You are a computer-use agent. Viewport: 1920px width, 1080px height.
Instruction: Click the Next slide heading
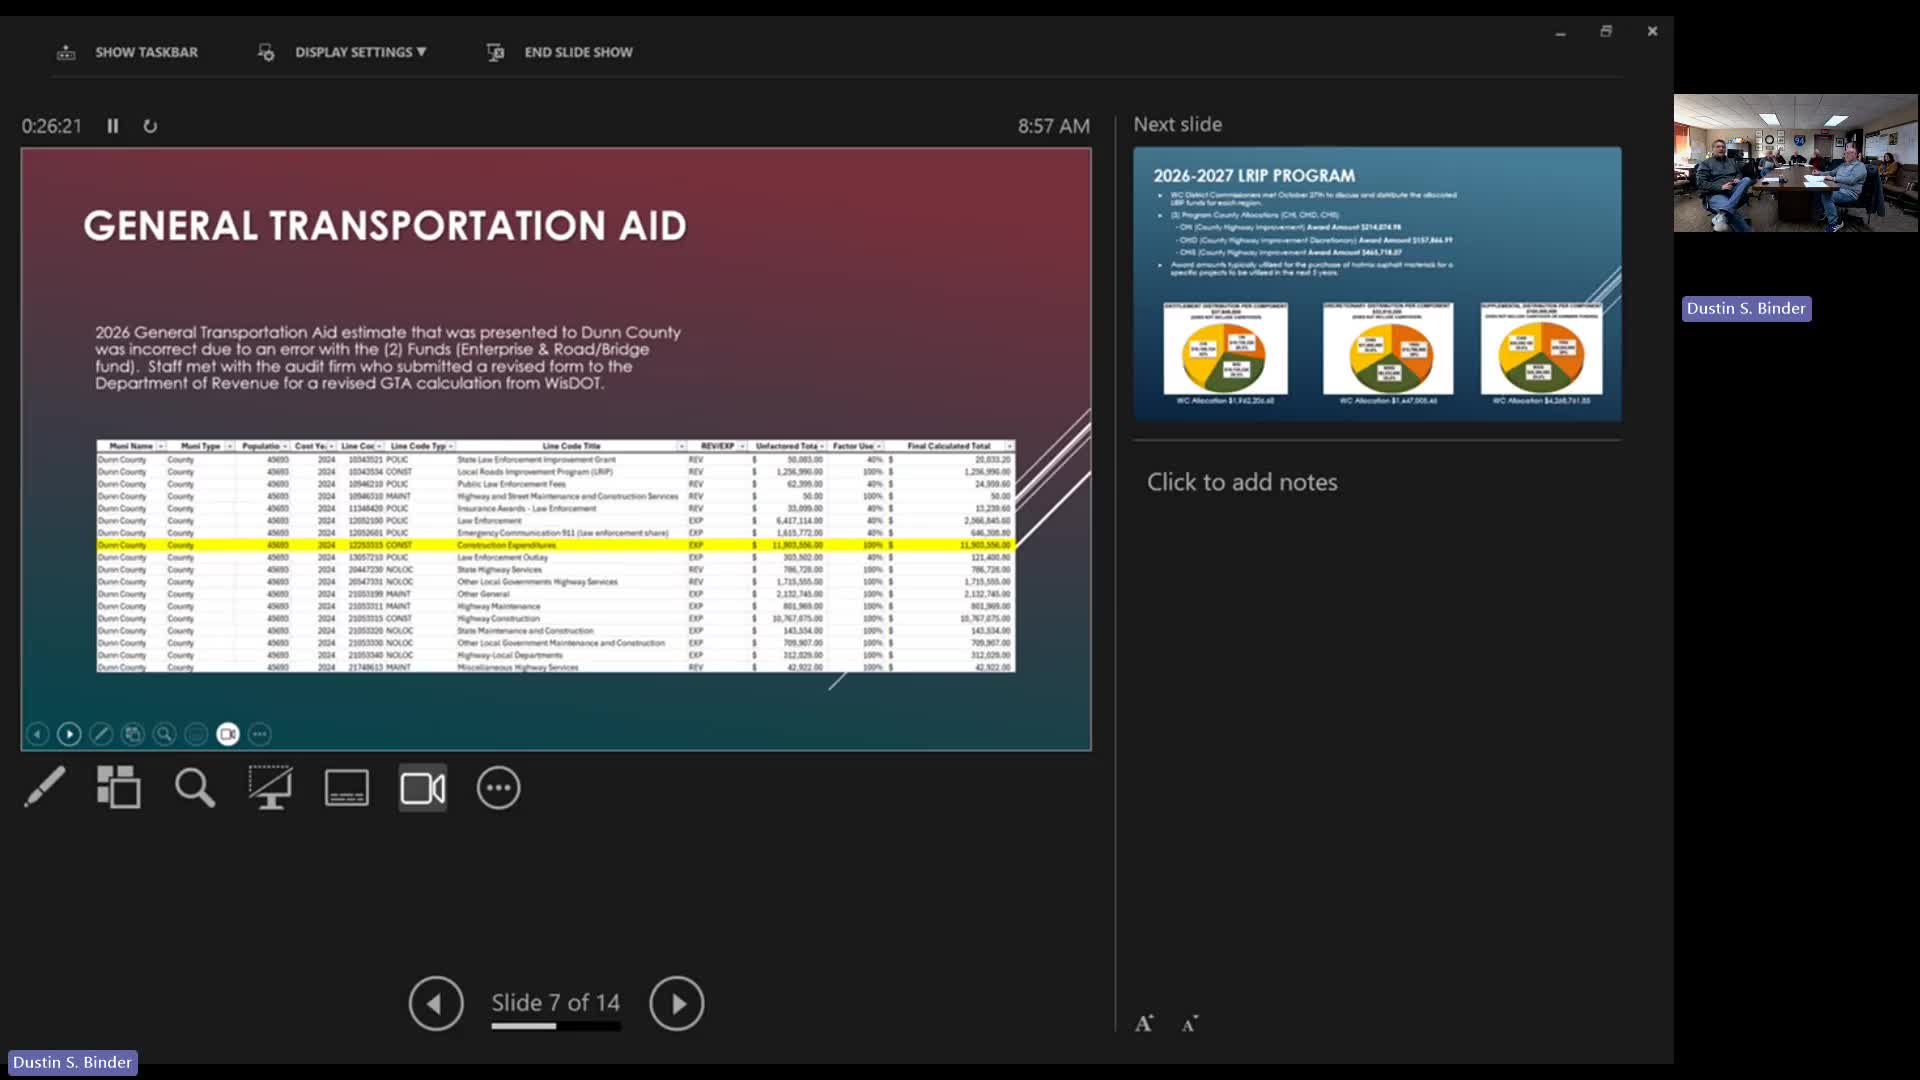(1176, 124)
